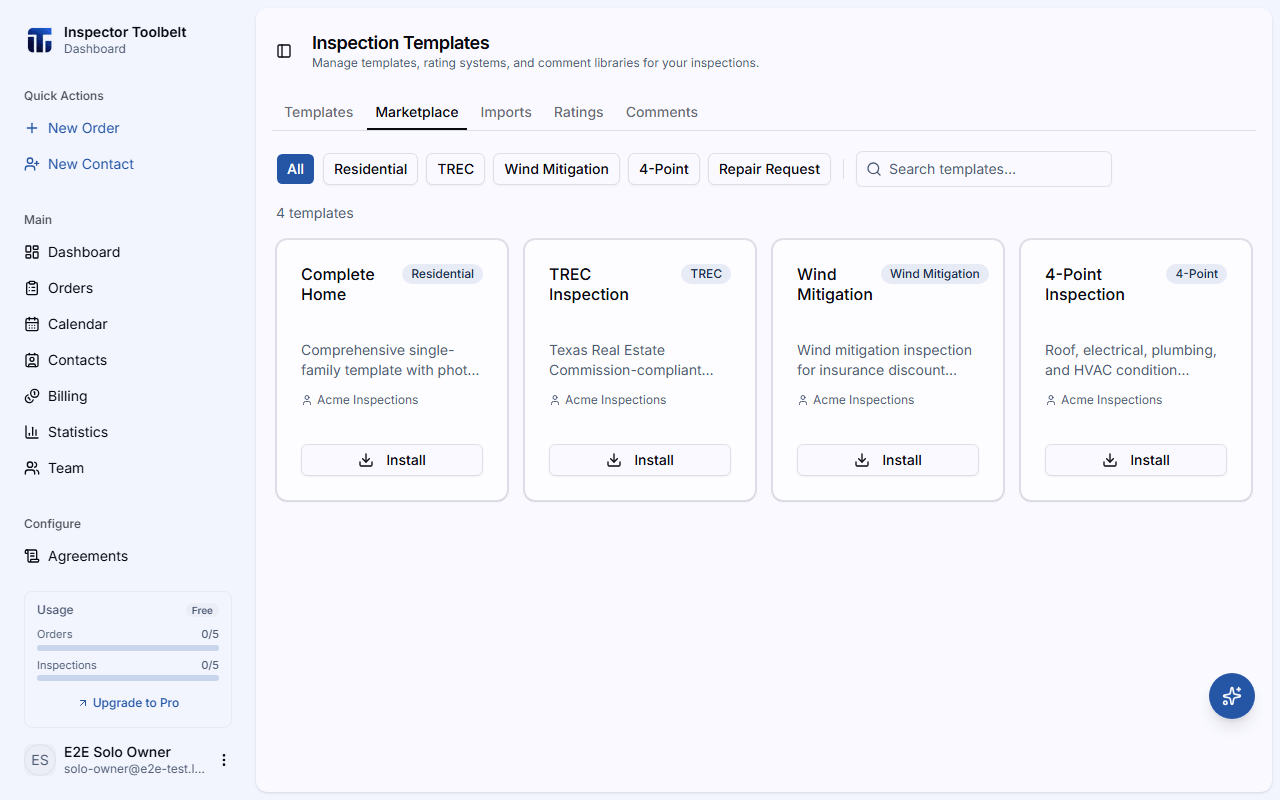
Task: Click the ES user avatar
Action: tap(40, 760)
